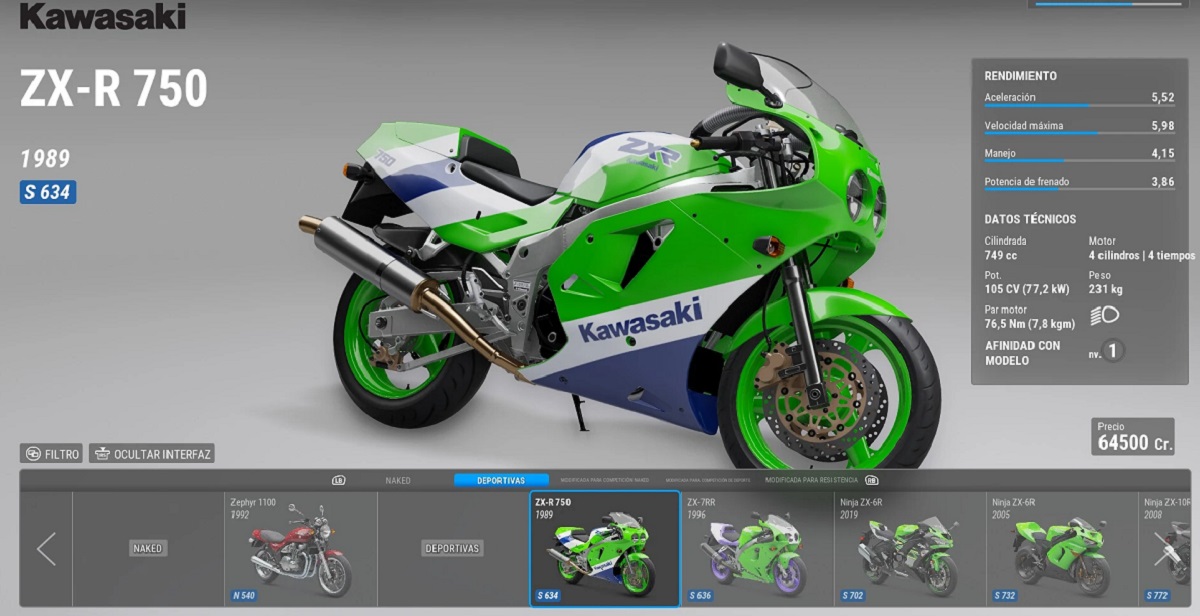Click the S 702 badge on 2019 card
Image resolution: width=1200 pixels, height=616 pixels.
coord(853,595)
